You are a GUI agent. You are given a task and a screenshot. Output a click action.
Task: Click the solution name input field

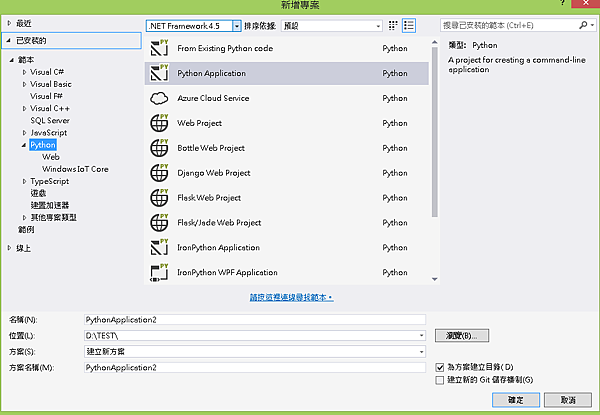tap(255, 368)
